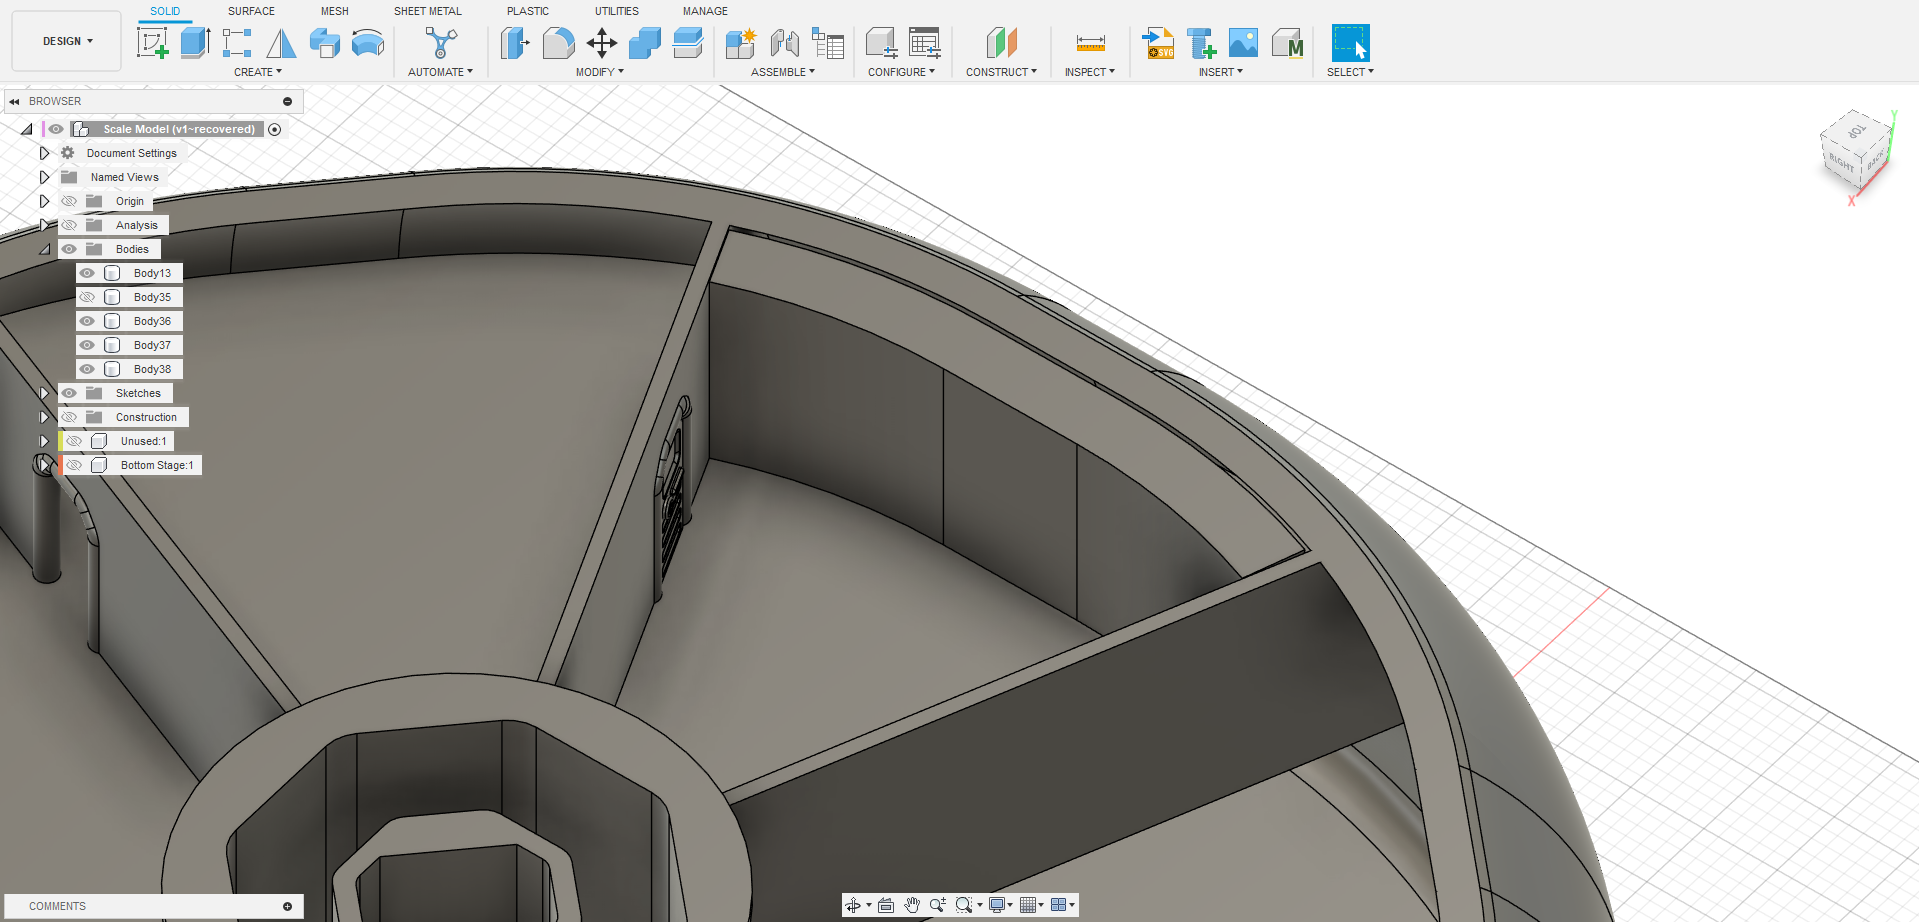Image resolution: width=1919 pixels, height=922 pixels.
Task: Open Display Settings monitor icon
Action: (997, 905)
